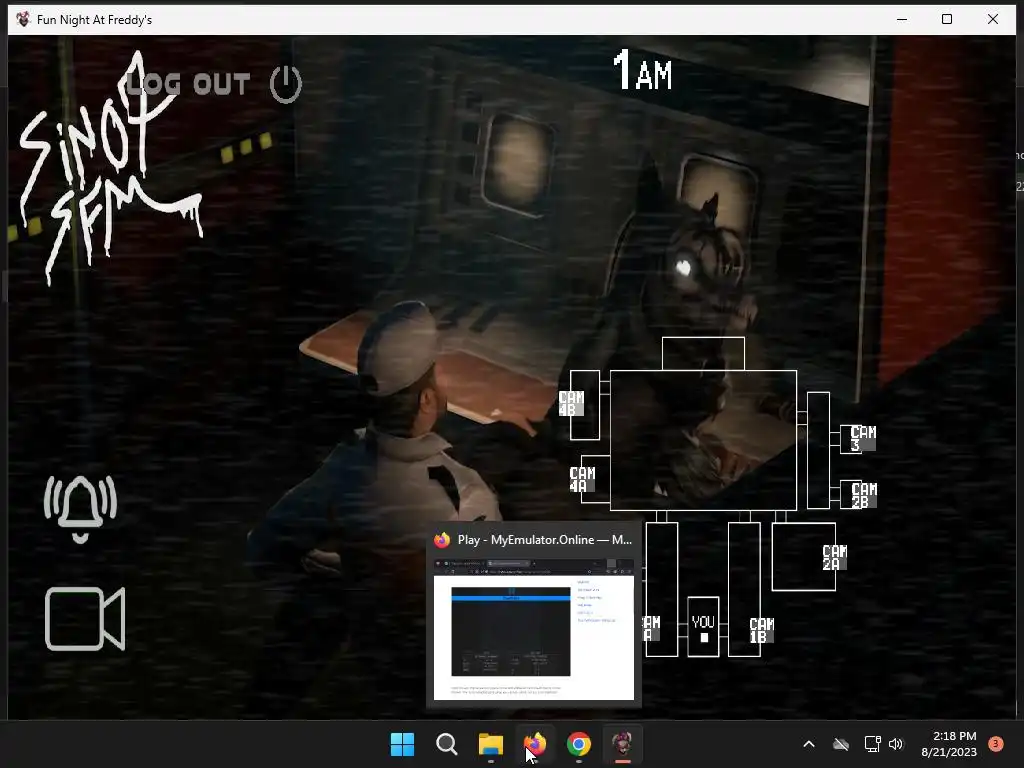The height and width of the screenshot is (768, 1024).
Task: Open the Firefox preview thumbnail Play - MyEmulator.Online
Action: 534,629
